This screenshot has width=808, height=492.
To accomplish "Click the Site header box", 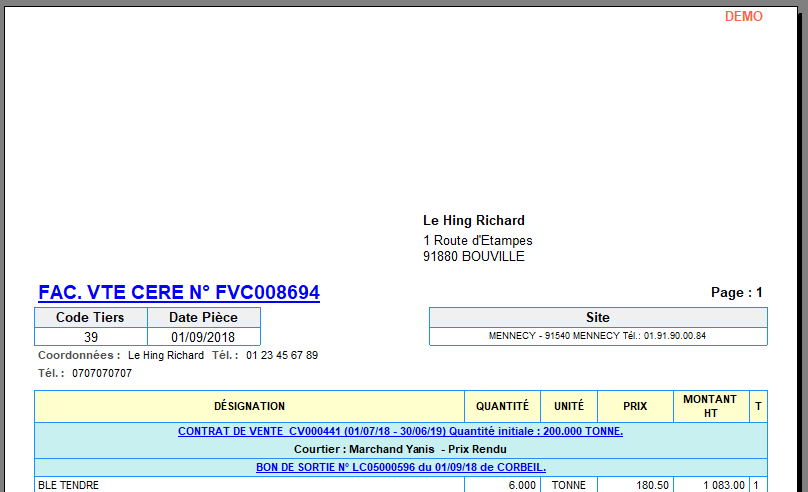I will [x=598, y=317].
